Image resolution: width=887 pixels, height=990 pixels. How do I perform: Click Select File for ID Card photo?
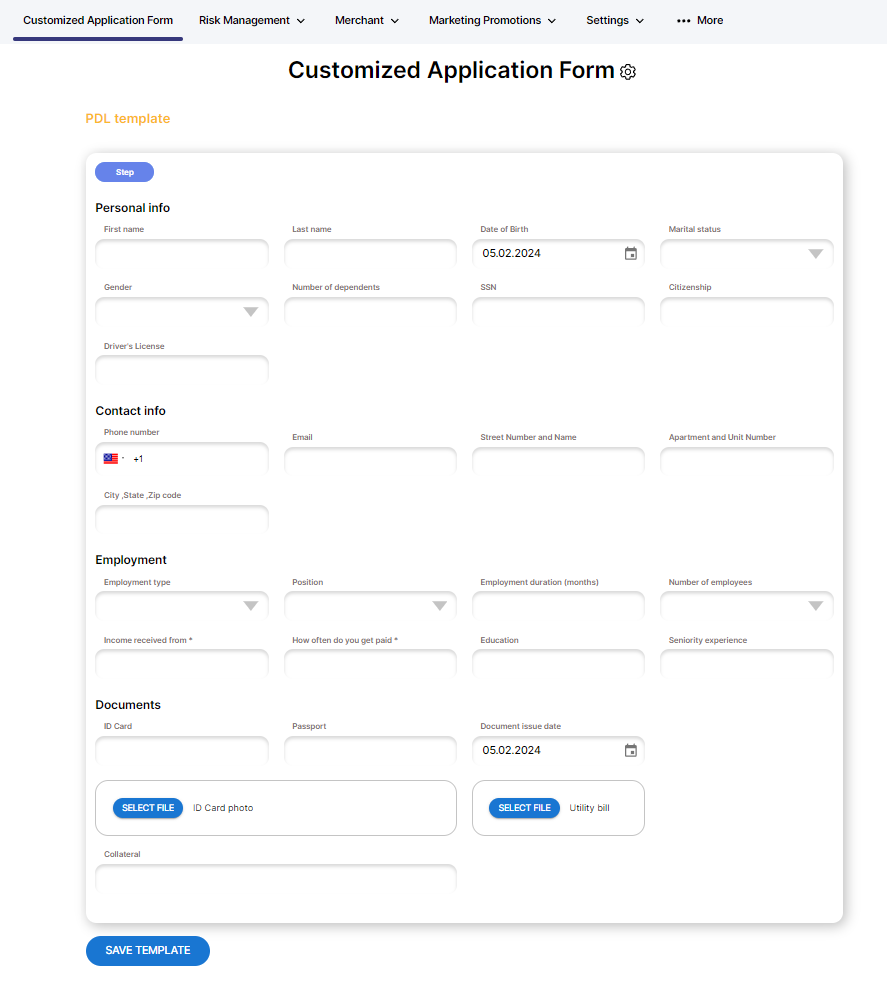coord(148,808)
